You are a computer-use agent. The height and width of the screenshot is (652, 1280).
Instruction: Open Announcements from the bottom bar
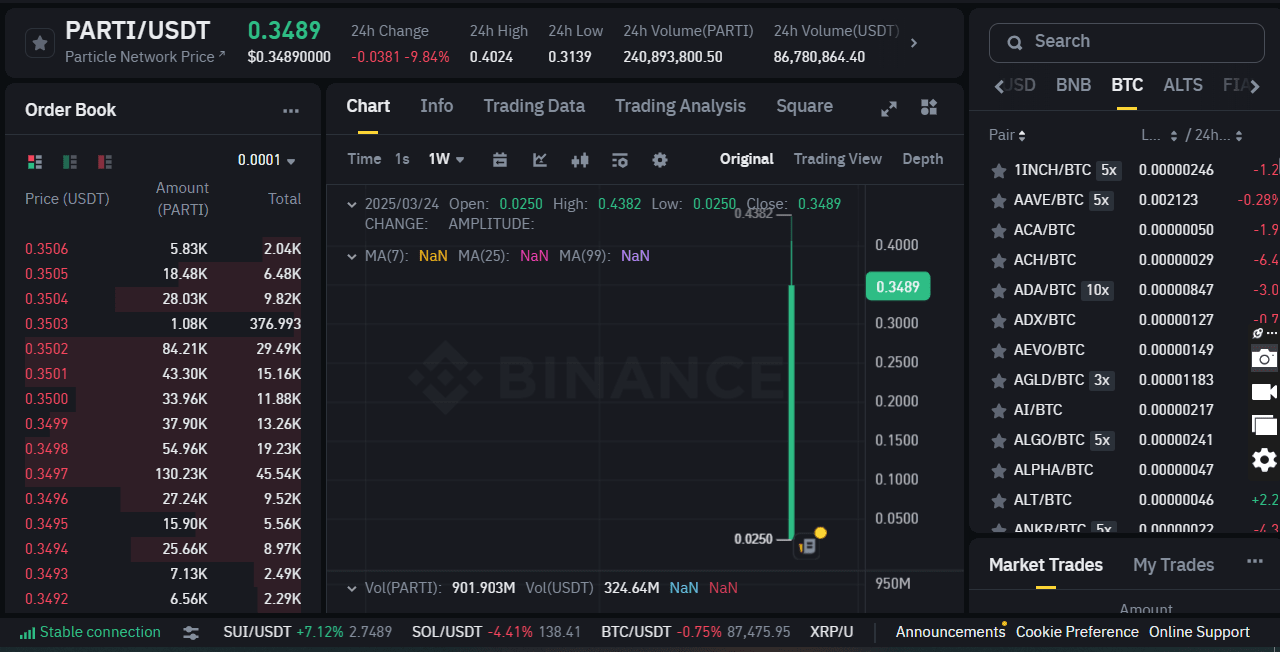coord(950,631)
